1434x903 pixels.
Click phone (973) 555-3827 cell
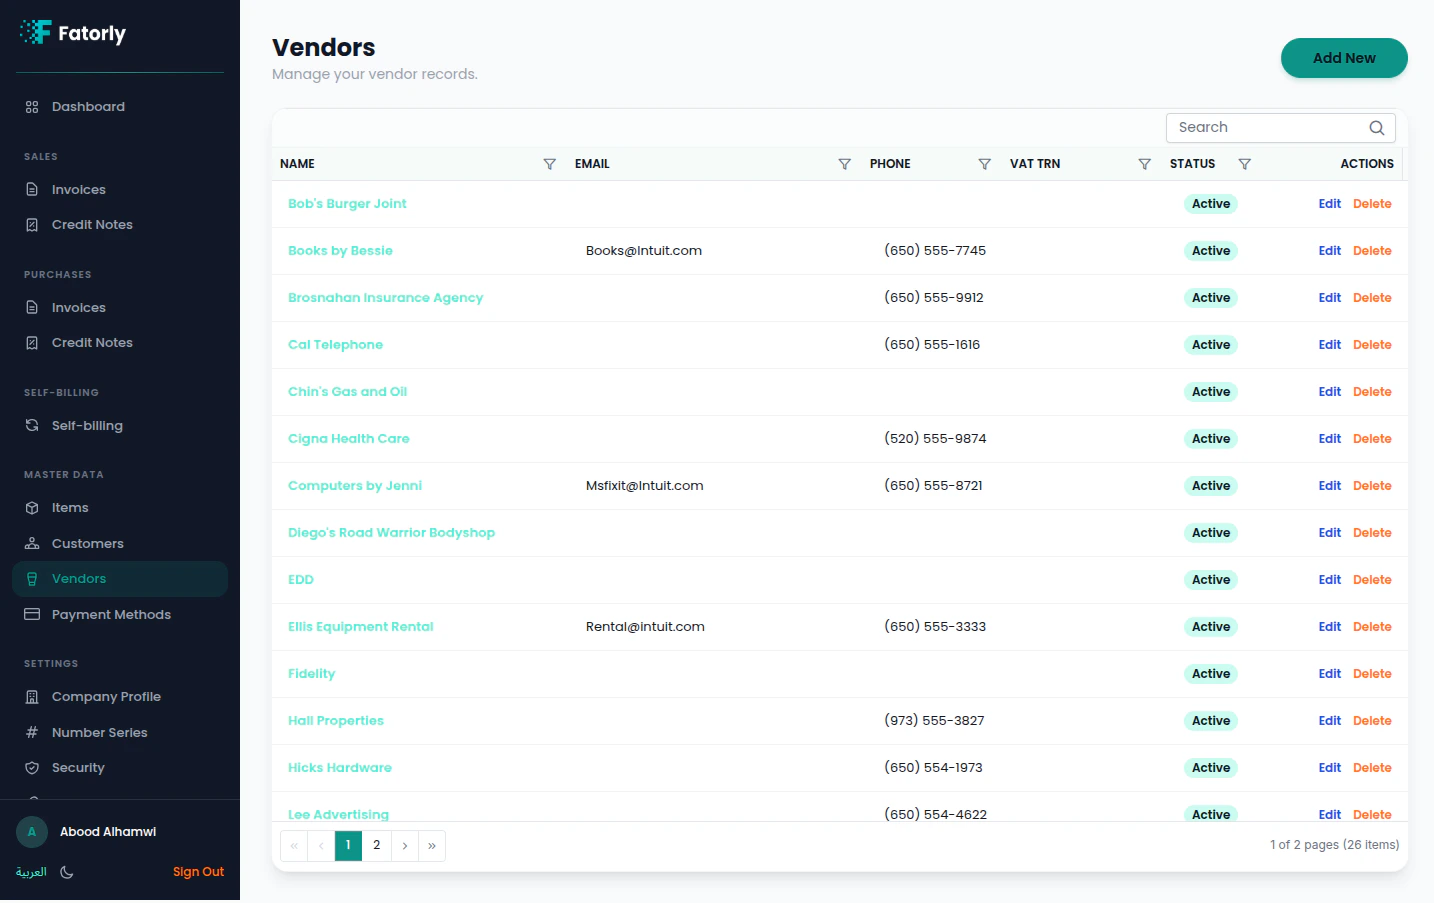point(934,721)
